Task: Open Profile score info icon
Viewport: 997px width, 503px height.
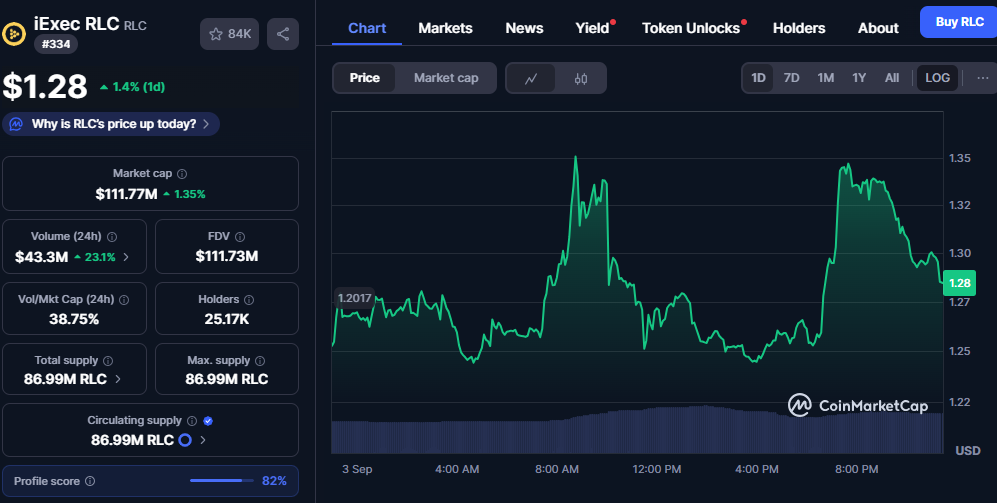Action: pyautogui.click(x=90, y=481)
